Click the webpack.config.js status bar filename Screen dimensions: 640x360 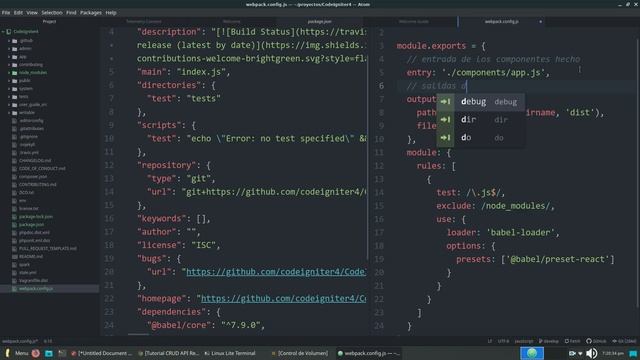point(20,341)
